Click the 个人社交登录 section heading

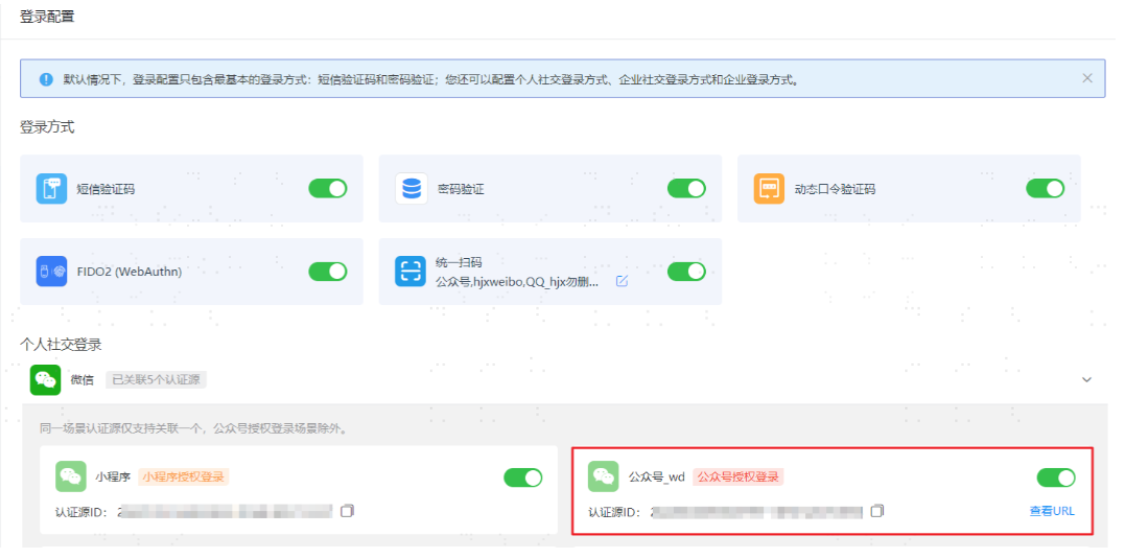click(60, 344)
